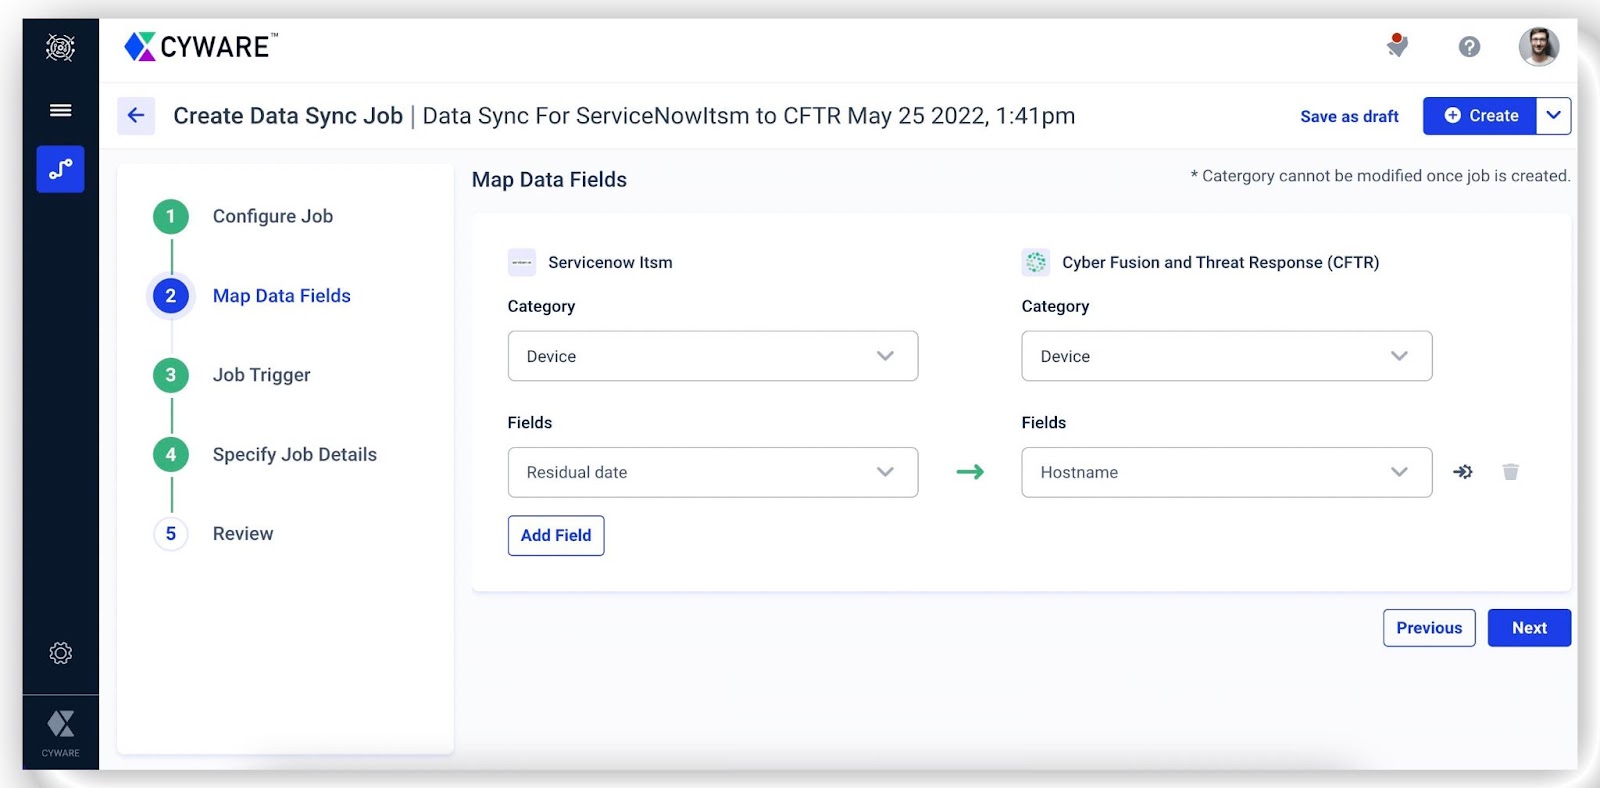
Task: Click Save as draft link
Action: [x=1349, y=117]
